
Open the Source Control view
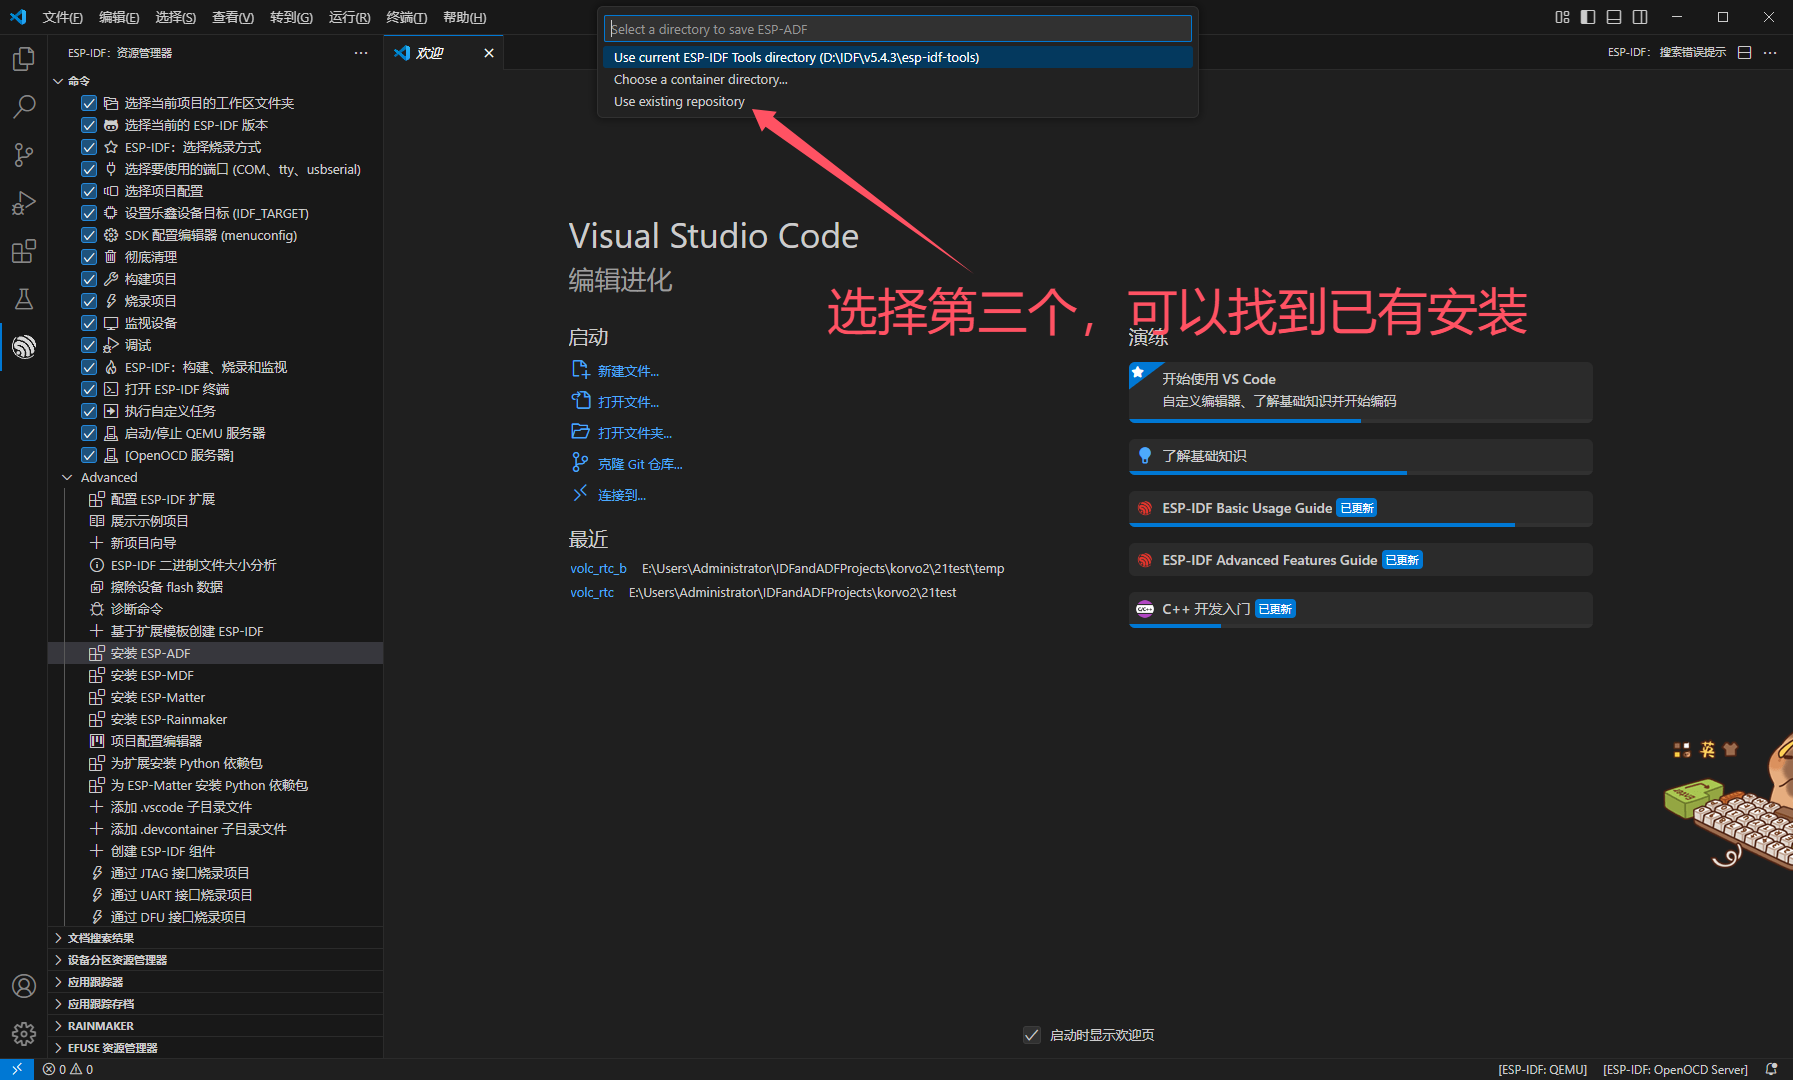[24, 155]
